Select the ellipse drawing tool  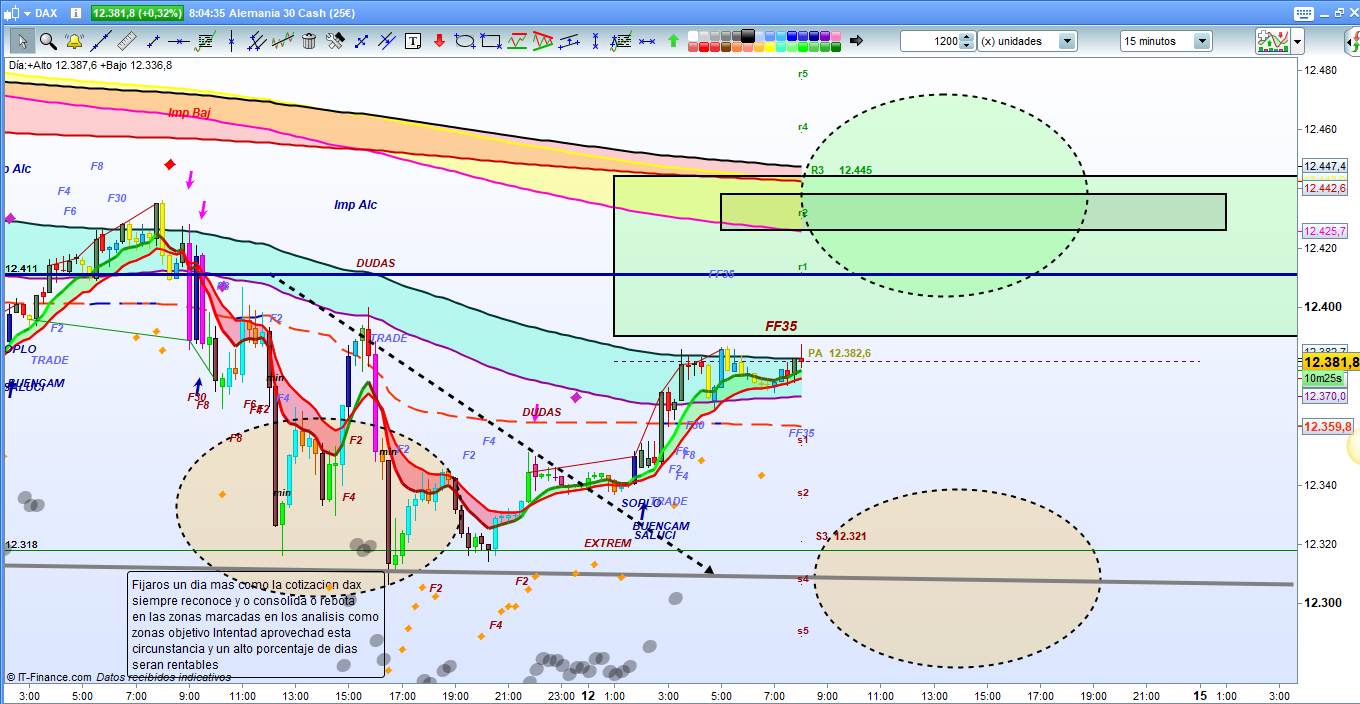tap(464, 41)
